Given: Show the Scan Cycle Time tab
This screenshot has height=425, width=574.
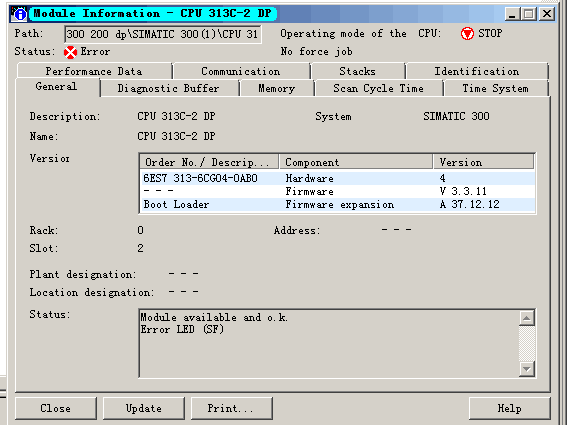Looking at the screenshot, I should tap(379, 89).
